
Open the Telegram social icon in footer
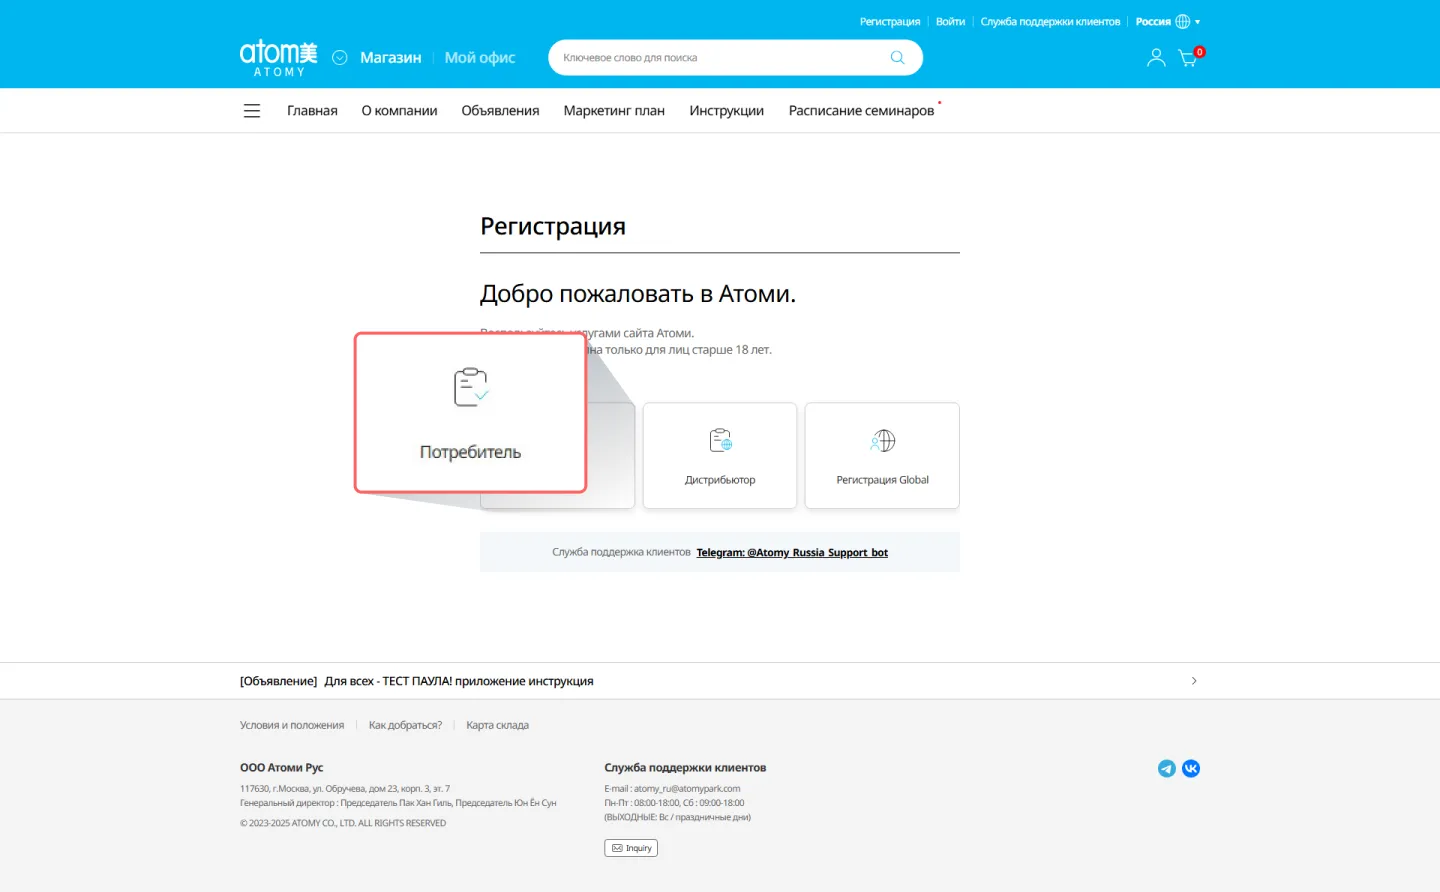(x=1166, y=768)
